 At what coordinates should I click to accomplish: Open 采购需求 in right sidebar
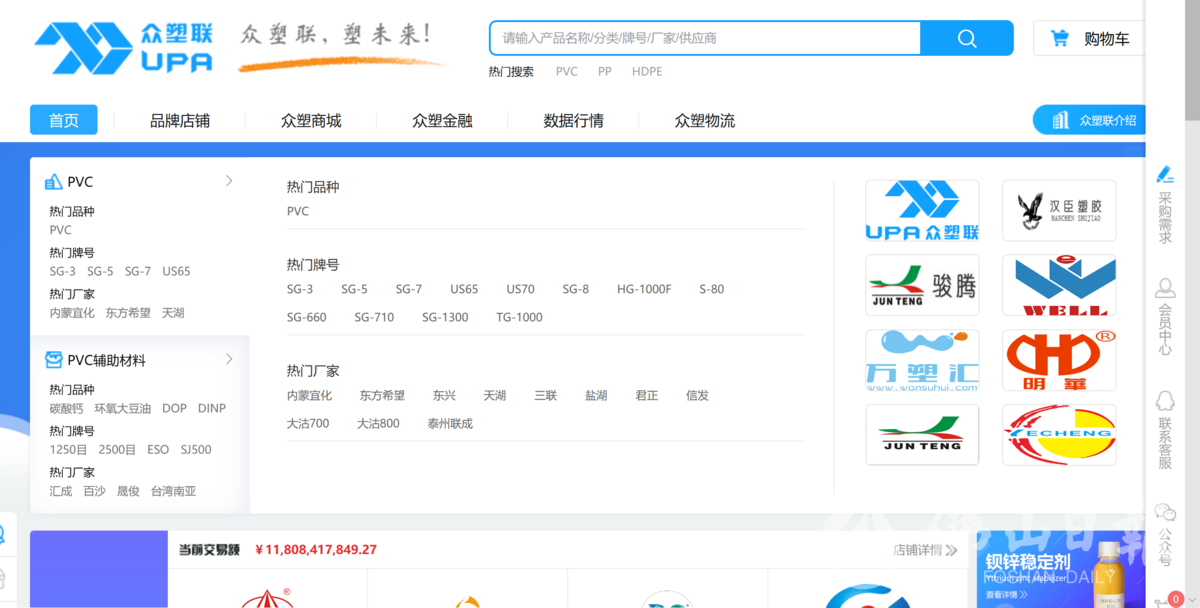click(x=1165, y=205)
